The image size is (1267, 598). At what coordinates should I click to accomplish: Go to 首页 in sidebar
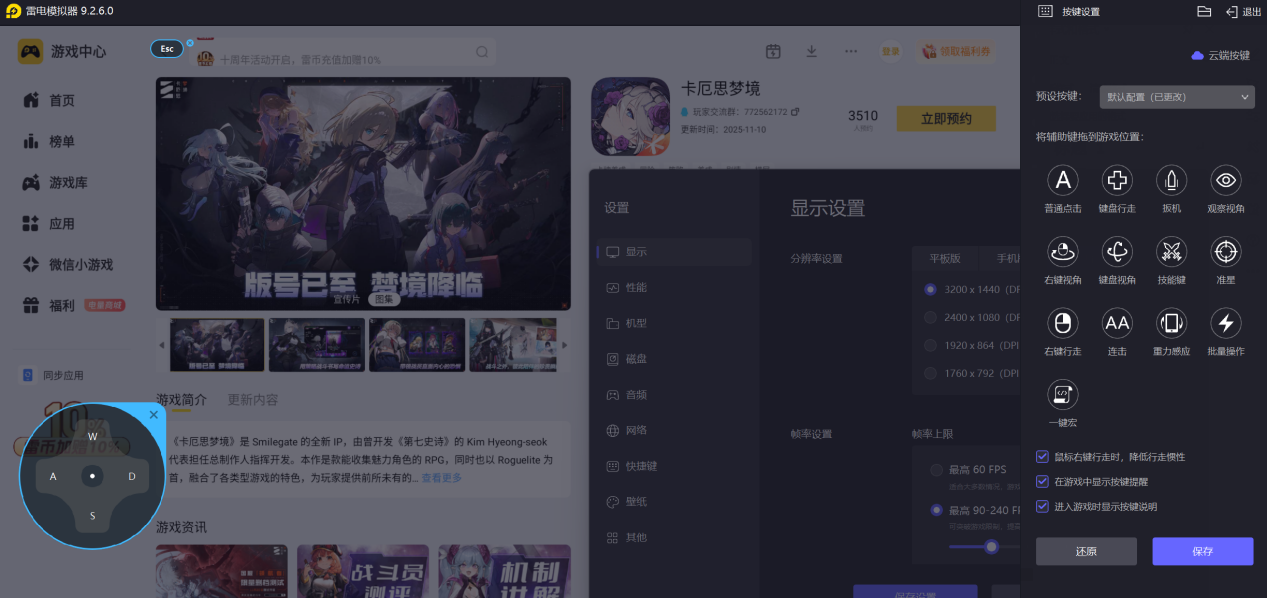click(x=49, y=100)
